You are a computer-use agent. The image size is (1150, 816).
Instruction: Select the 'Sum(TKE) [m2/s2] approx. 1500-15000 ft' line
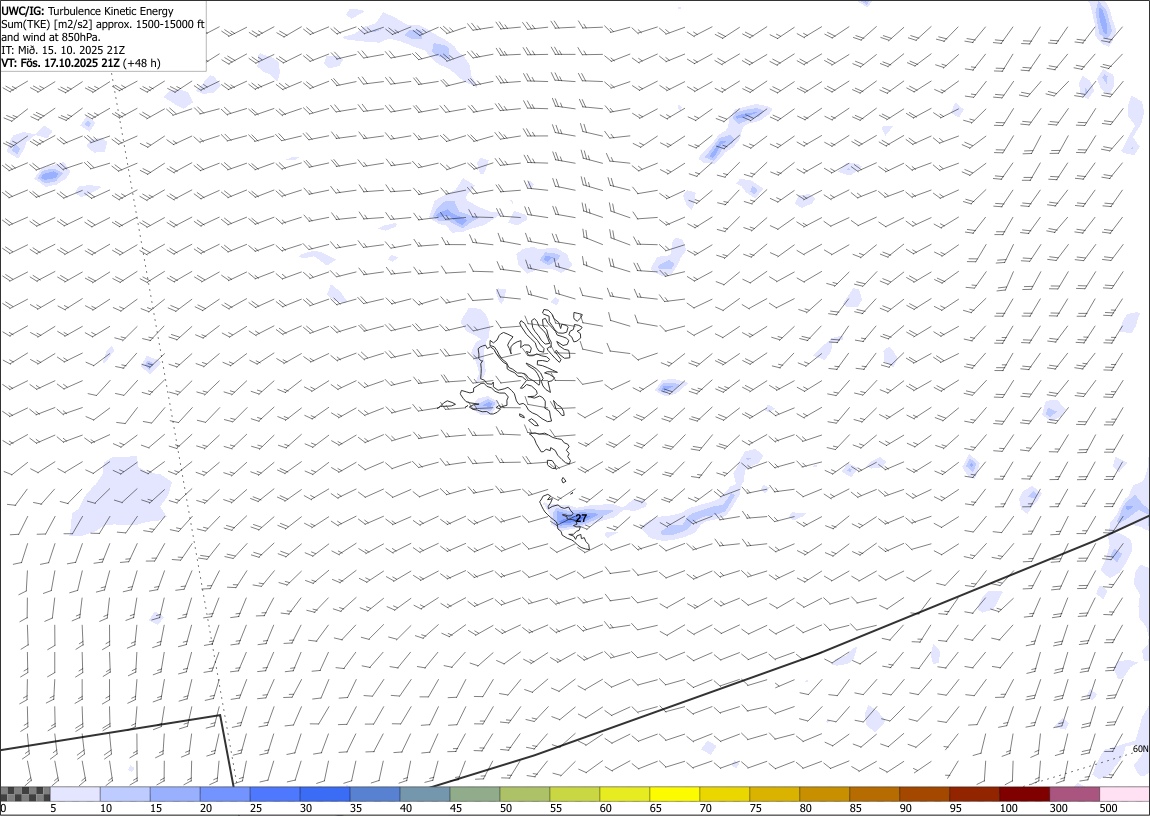pyautogui.click(x=103, y=24)
